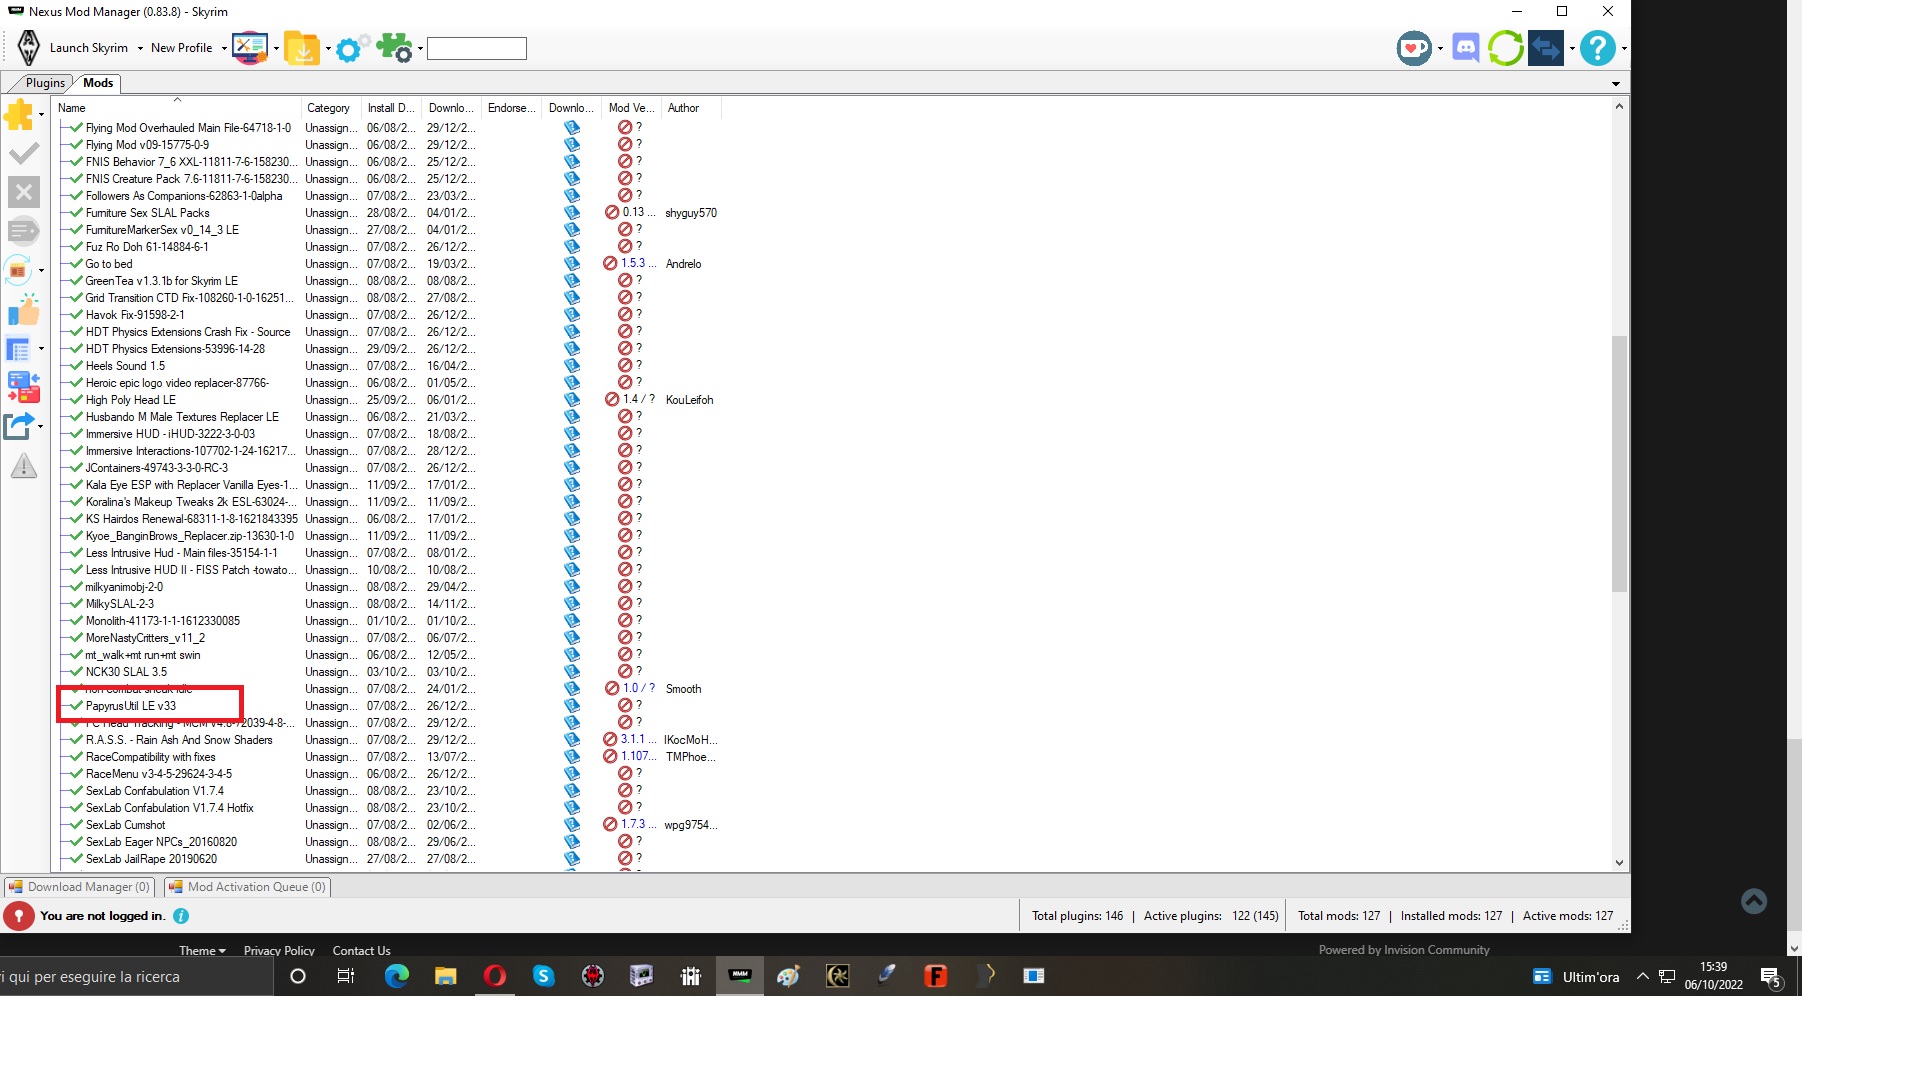This screenshot has width=1920, height=1080.
Task: Toggle checkmark for SexLab Cumshot
Action: coord(76,825)
